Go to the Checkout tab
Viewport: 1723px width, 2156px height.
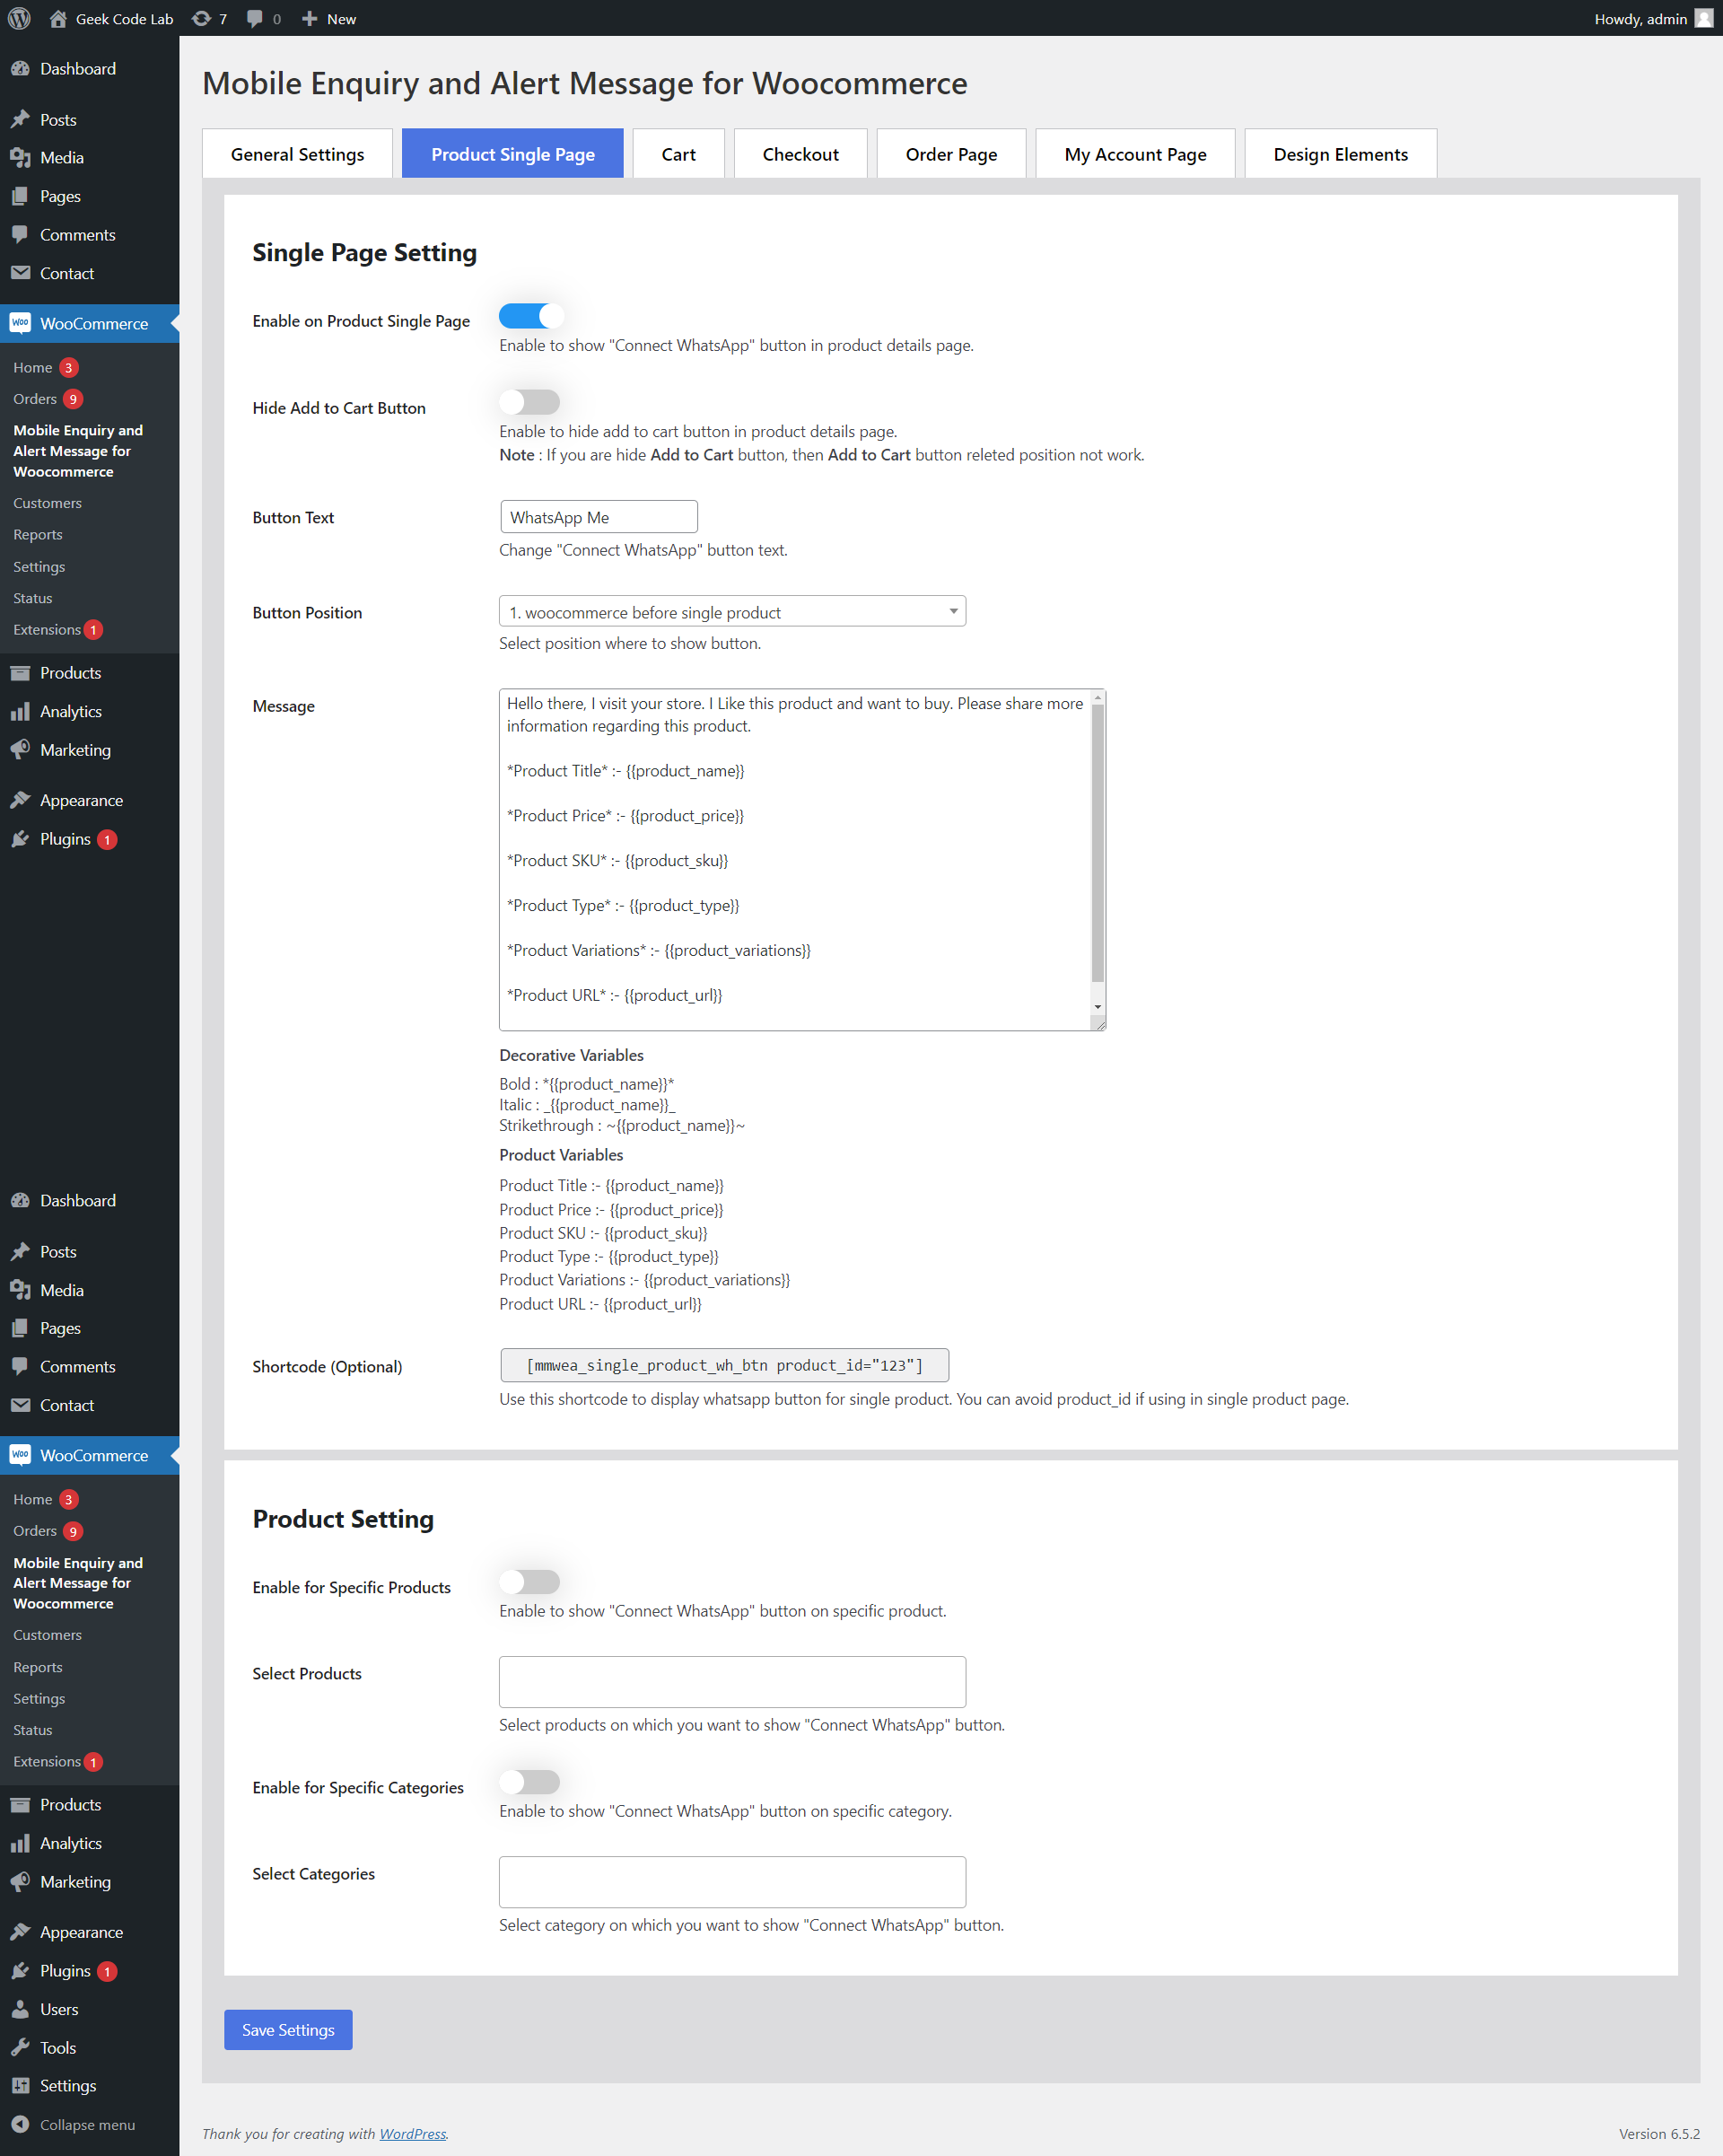(800, 154)
